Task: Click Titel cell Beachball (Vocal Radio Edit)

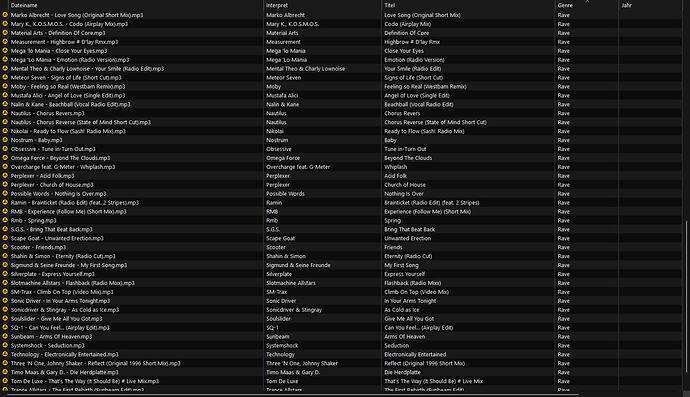Action: click(418, 104)
